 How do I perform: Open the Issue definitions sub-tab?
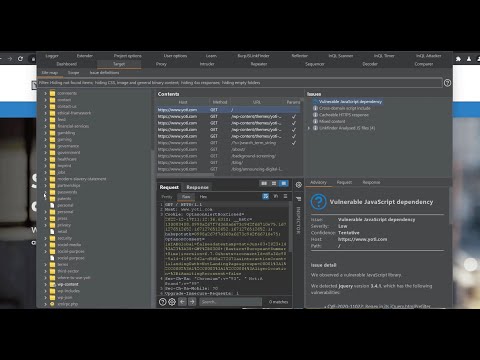pos(104,73)
